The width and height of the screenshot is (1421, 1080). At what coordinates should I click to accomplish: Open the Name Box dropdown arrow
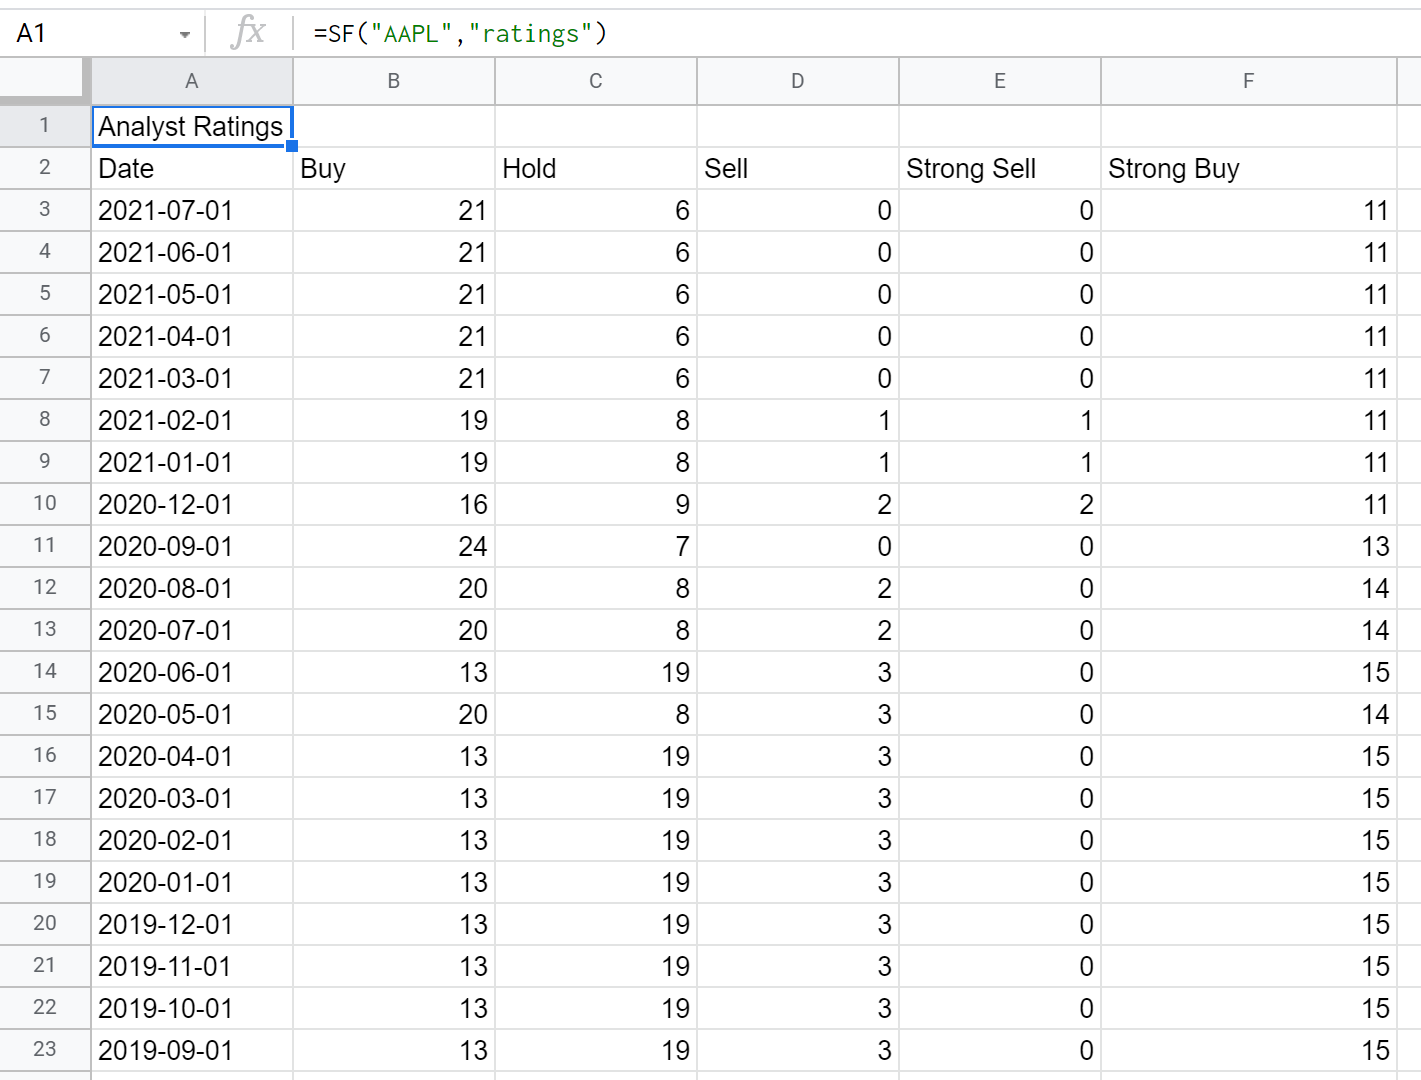pos(185,35)
